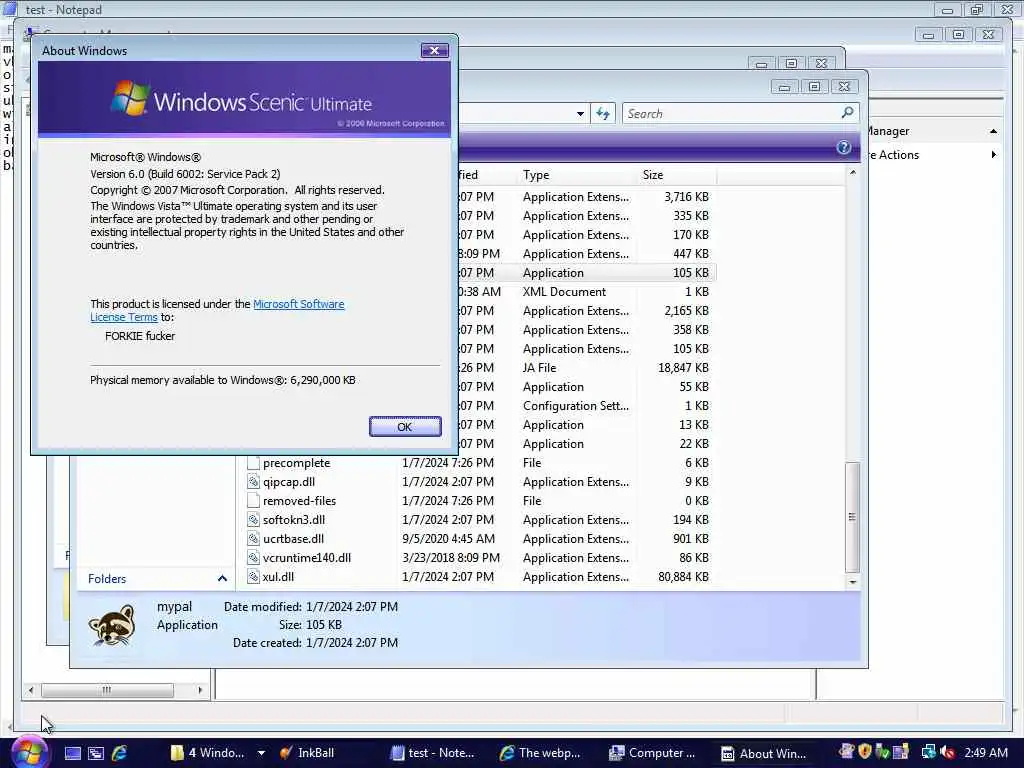Click the removed-files file icon

click(253, 501)
